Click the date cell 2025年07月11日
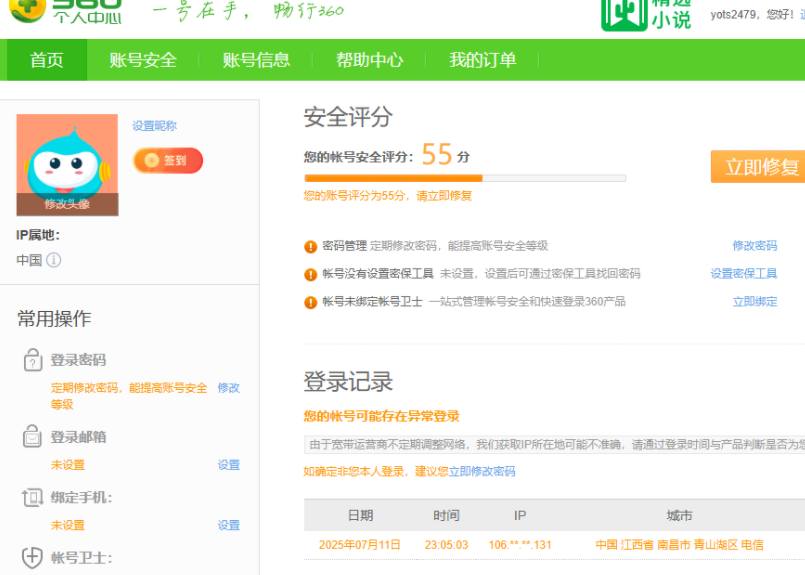The height and width of the screenshot is (575, 805). [x=359, y=545]
